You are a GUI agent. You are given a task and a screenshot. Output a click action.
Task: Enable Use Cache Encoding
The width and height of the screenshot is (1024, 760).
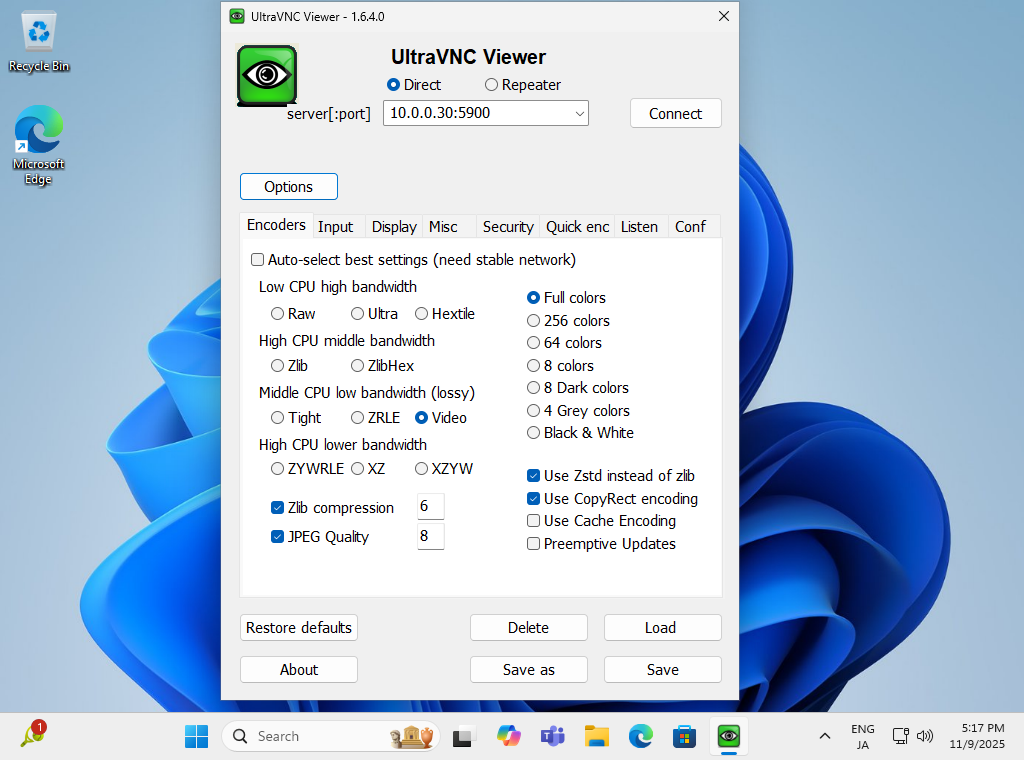pos(534,520)
